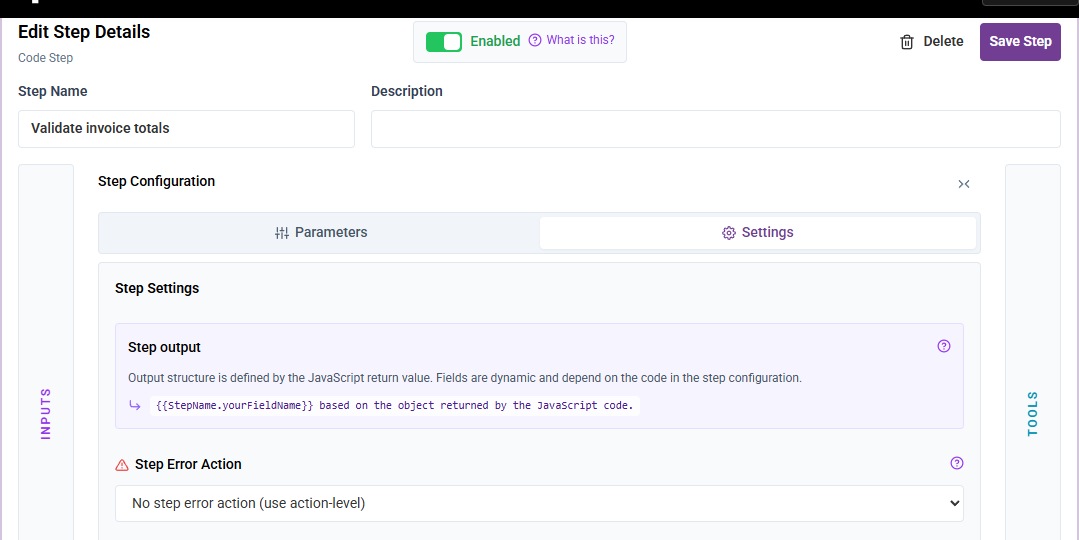Click the arrow icon before the code snippet
Image resolution: width=1079 pixels, height=540 pixels.
pyautogui.click(x=135, y=406)
